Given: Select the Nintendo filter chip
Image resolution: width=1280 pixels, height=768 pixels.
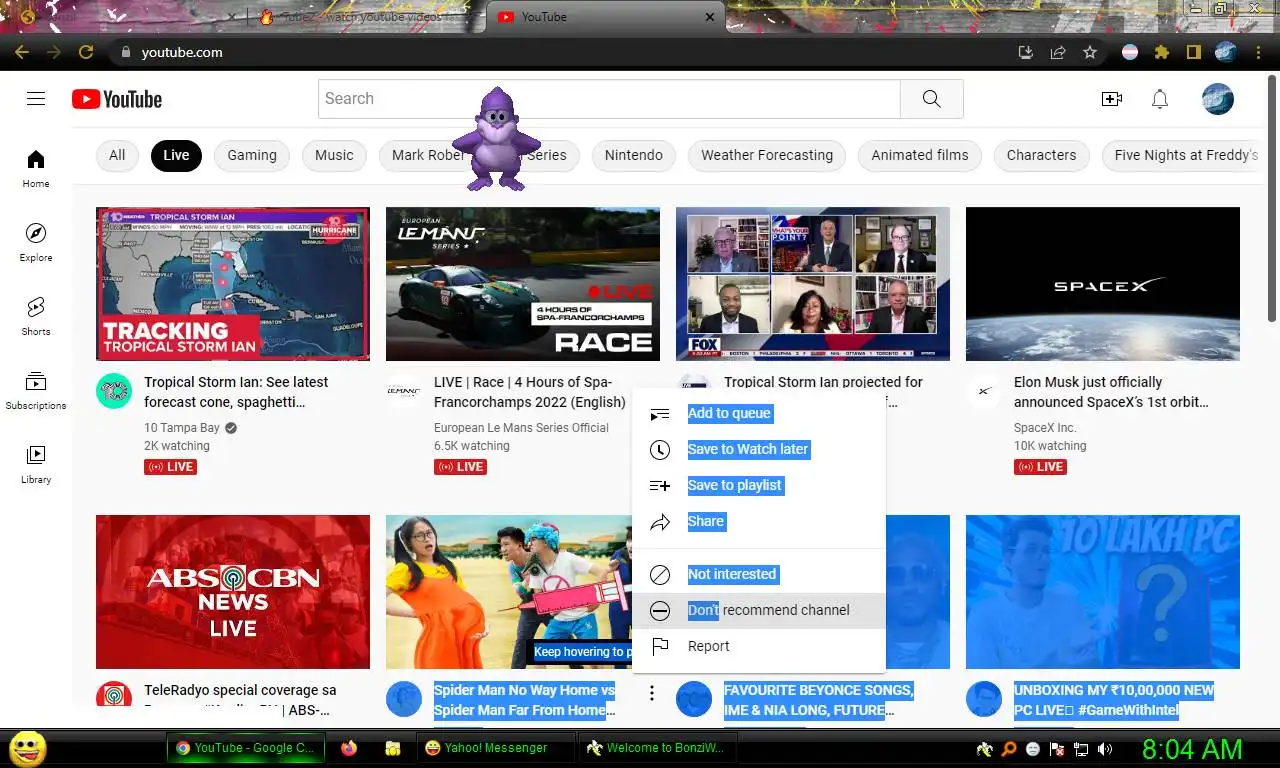Looking at the screenshot, I should (634, 155).
